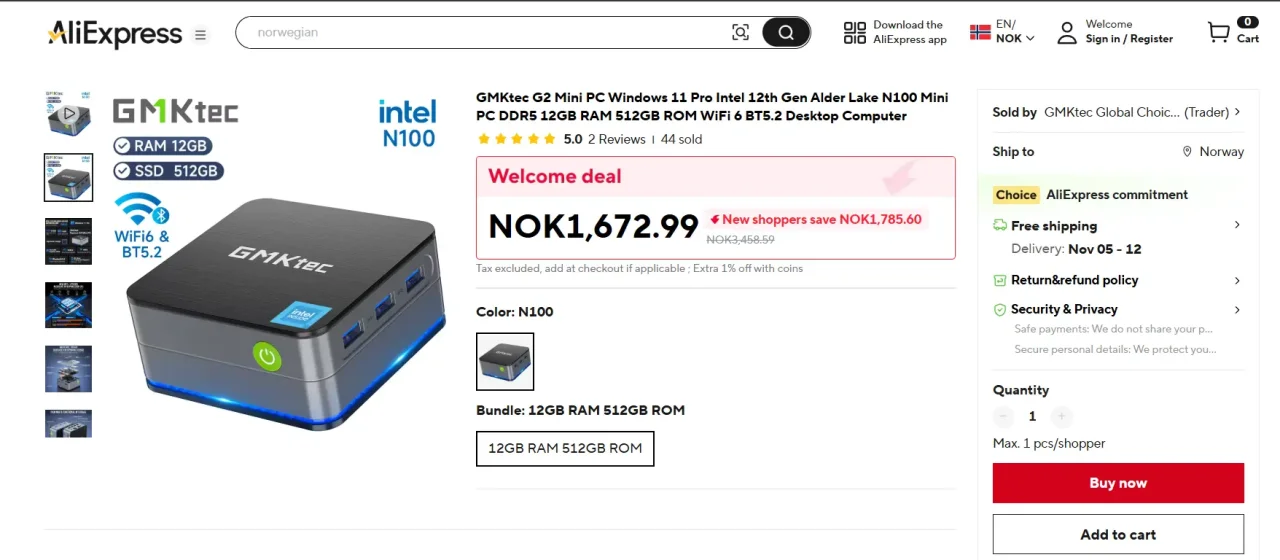Image resolution: width=1280 pixels, height=560 pixels.
Task: Click the account profile icon
Action: (1068, 32)
